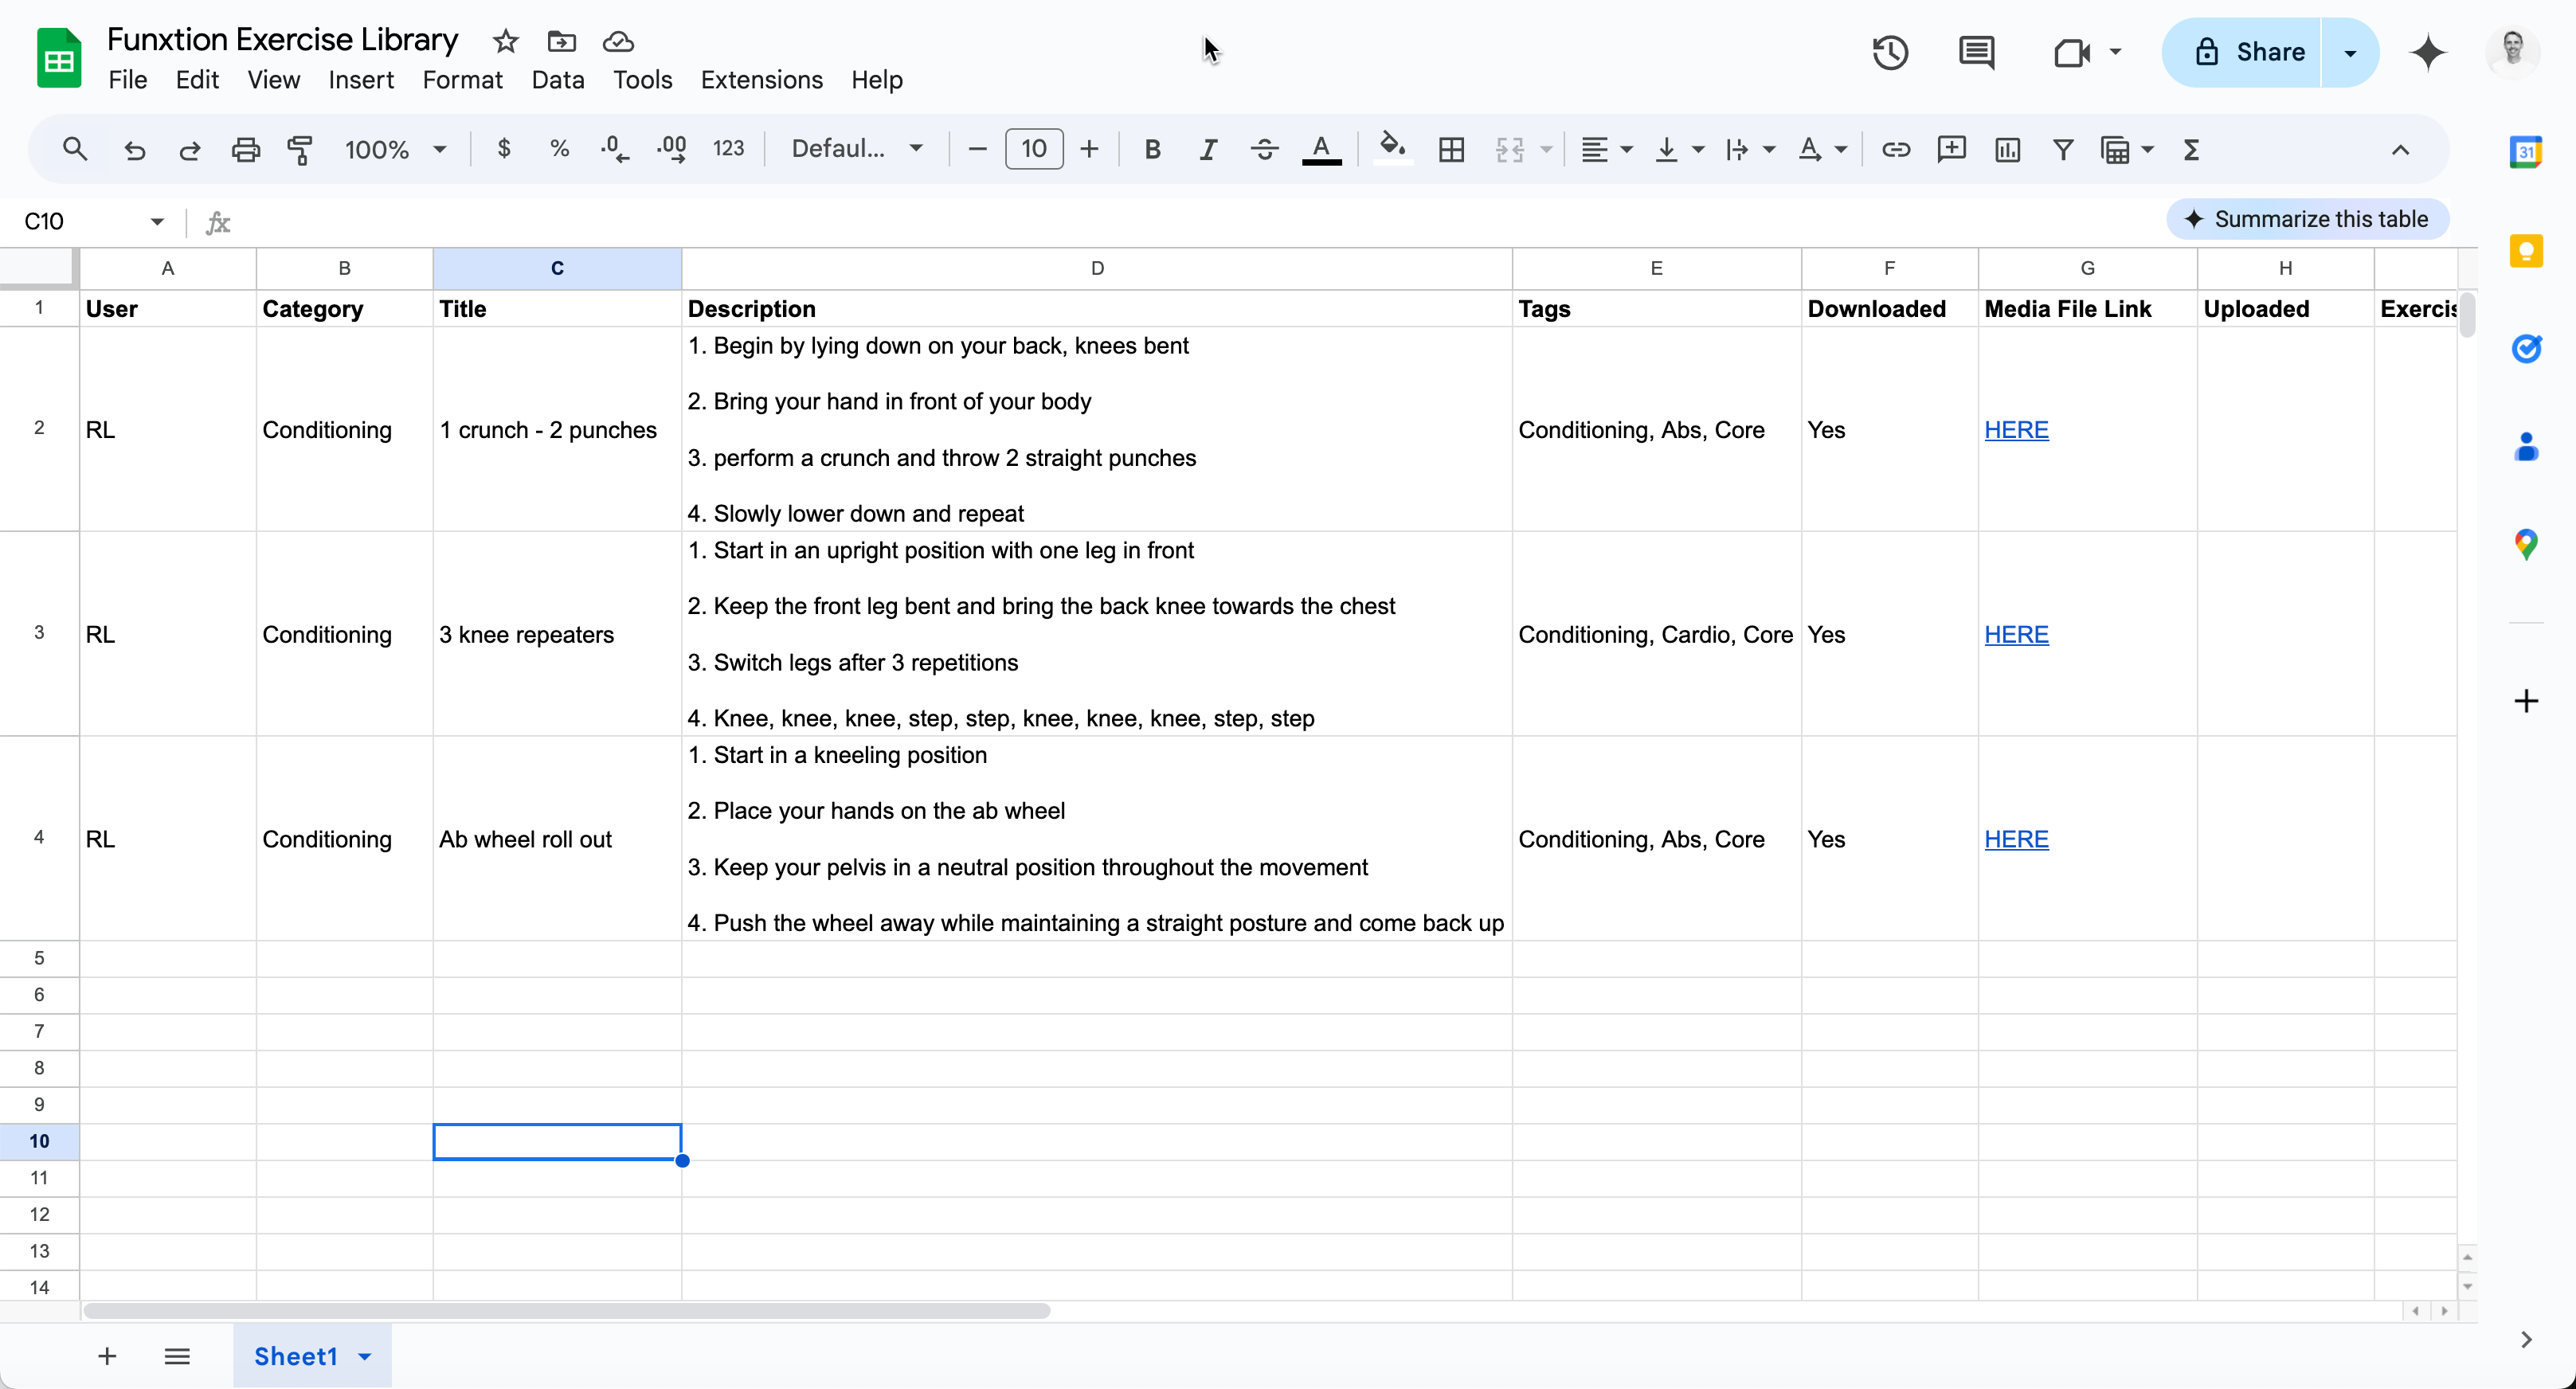Image resolution: width=2576 pixels, height=1389 pixels.
Task: Open the font Default dropdown
Action: tap(856, 149)
